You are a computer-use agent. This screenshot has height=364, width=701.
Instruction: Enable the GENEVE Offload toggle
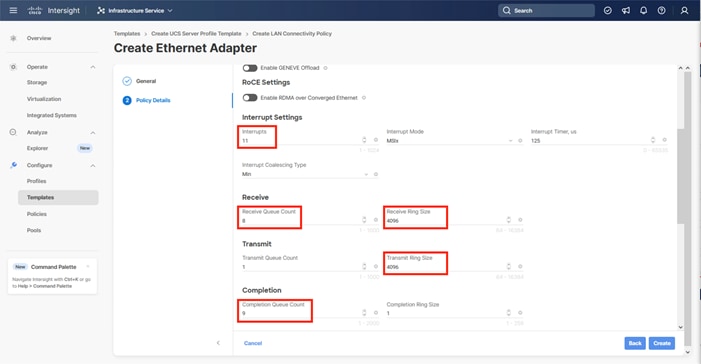250,68
